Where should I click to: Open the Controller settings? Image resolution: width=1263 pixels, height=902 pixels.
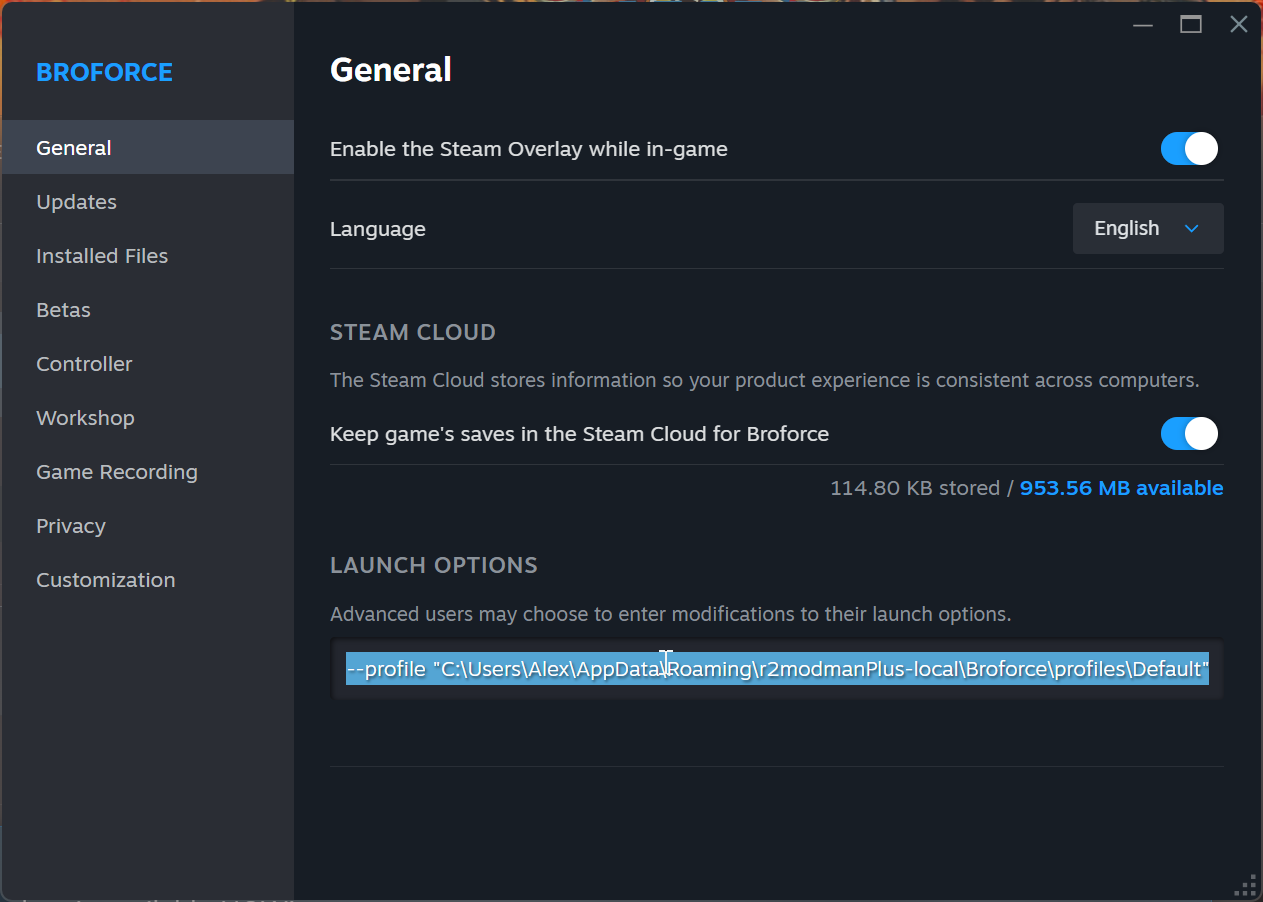click(84, 364)
